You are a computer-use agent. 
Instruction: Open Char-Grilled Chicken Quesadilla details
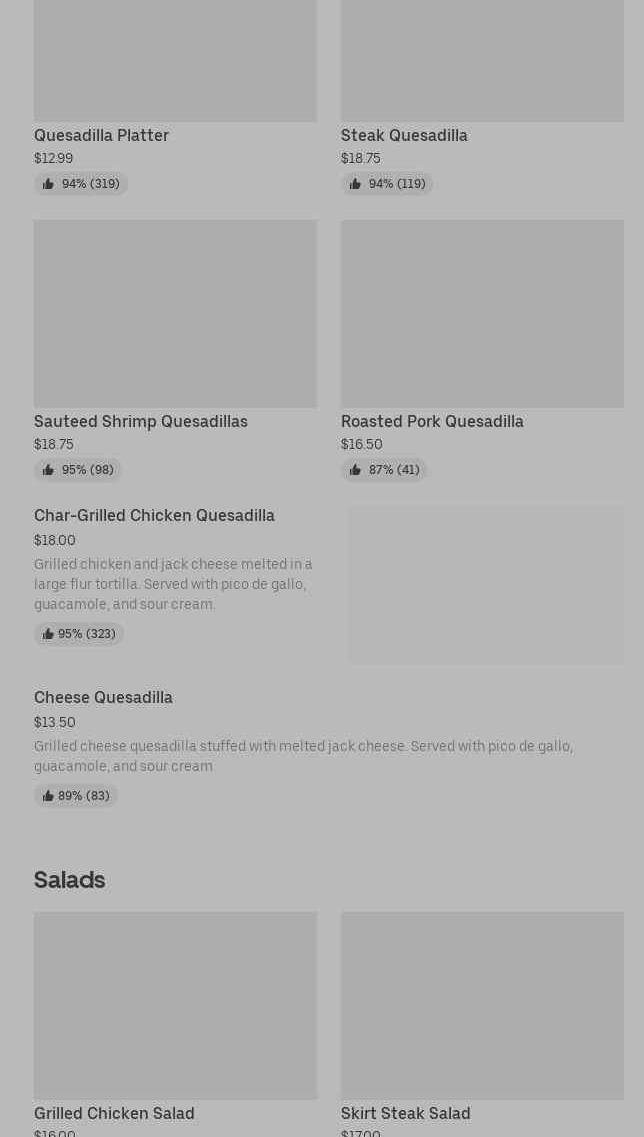point(154,515)
